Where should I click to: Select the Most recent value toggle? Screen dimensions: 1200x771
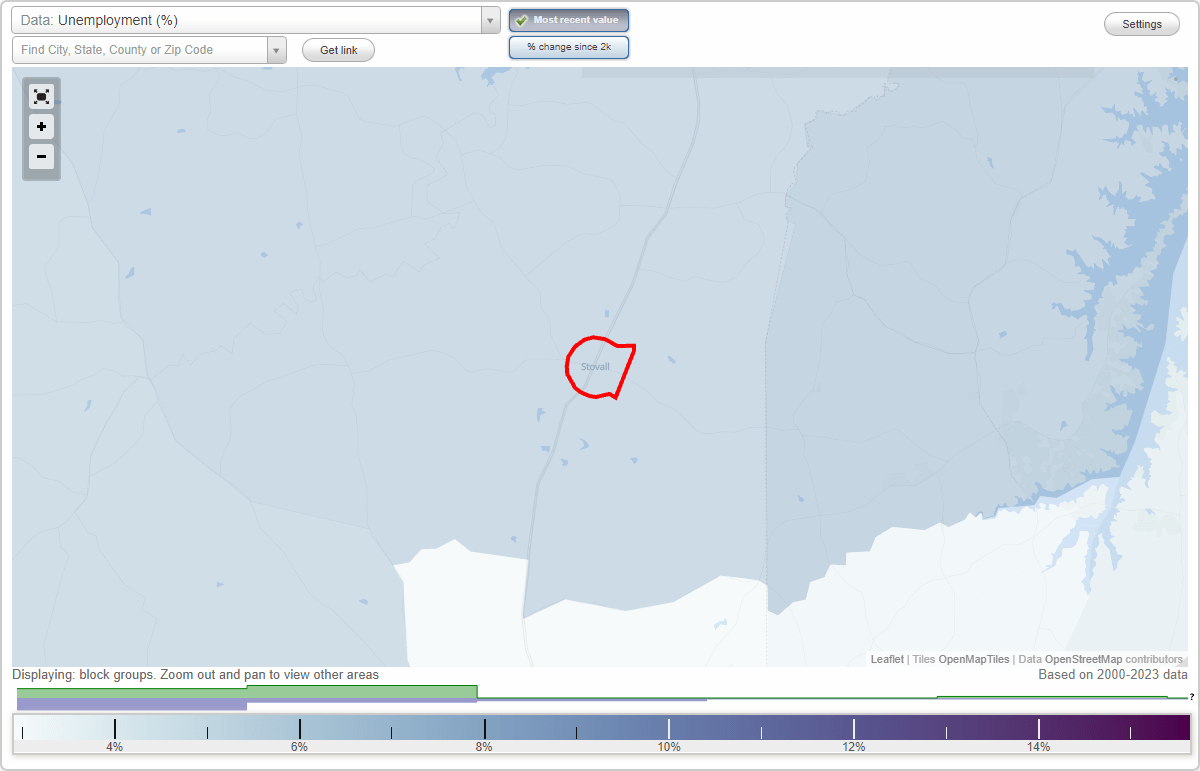pyautogui.click(x=569, y=20)
